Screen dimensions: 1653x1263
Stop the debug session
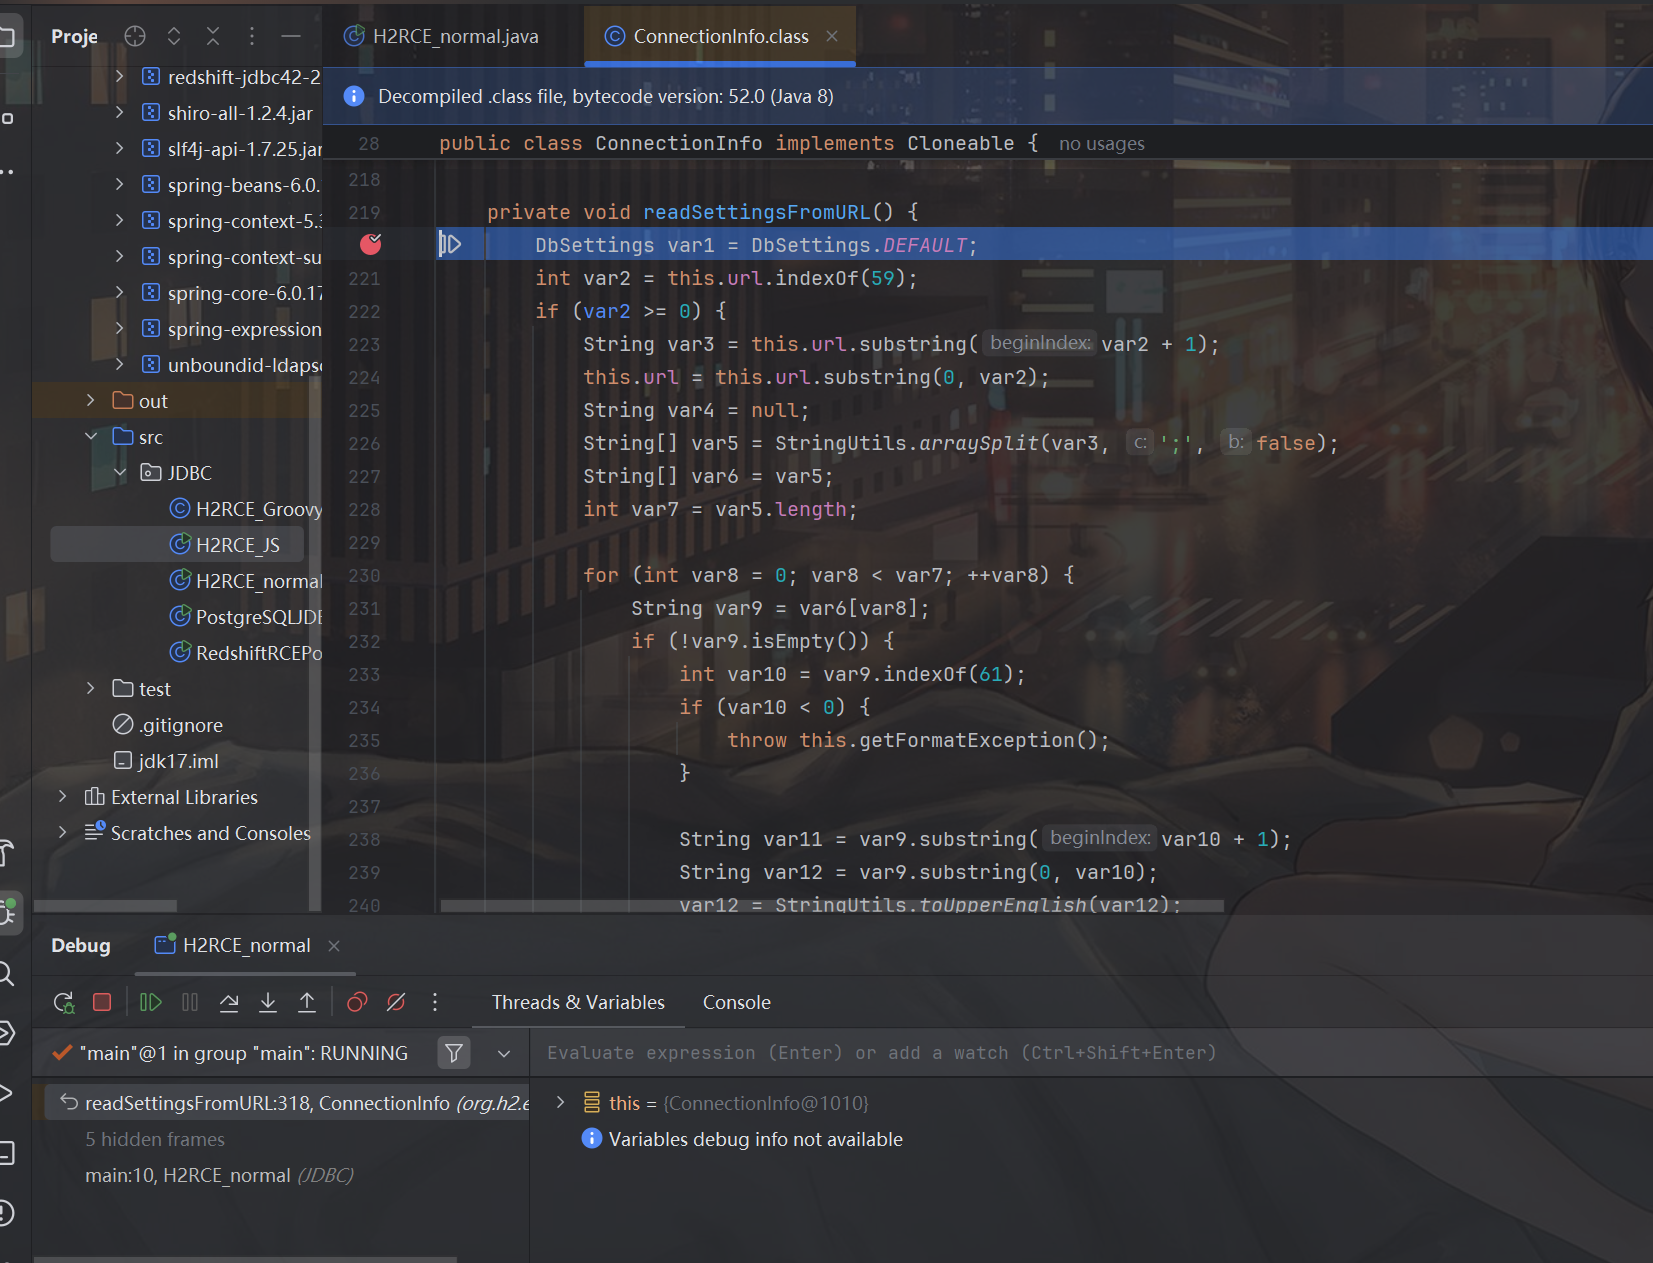102,1002
